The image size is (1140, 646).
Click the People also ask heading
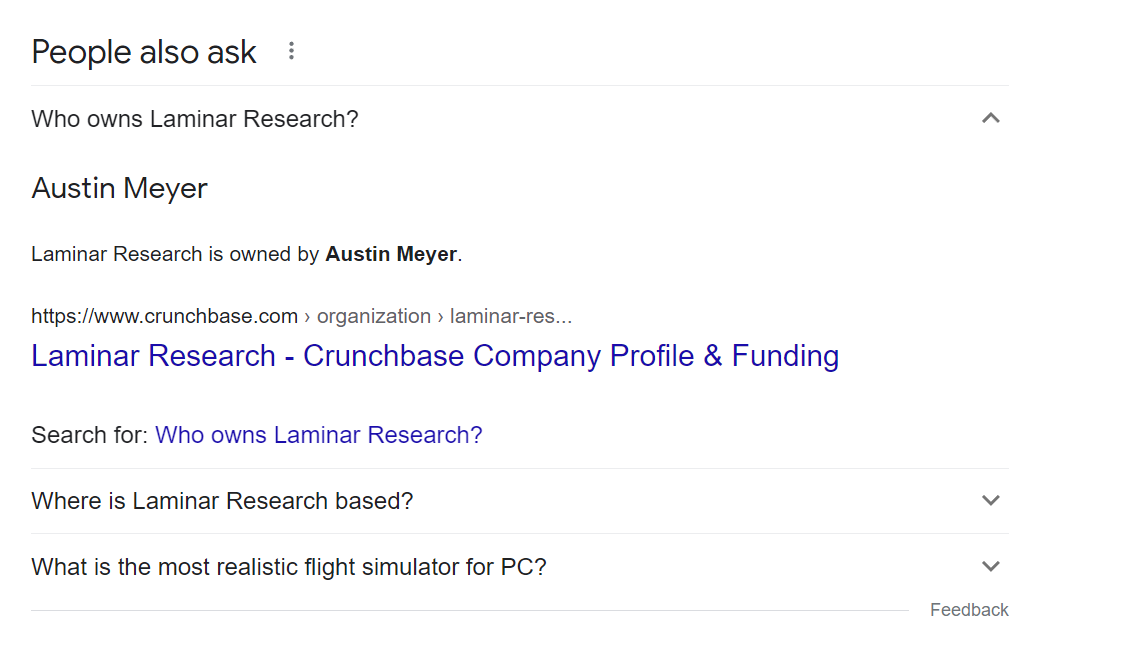click(144, 52)
